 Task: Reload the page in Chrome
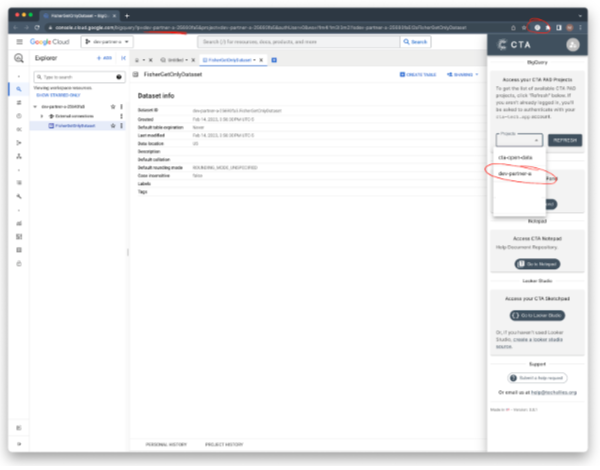pyautogui.click(x=37, y=28)
